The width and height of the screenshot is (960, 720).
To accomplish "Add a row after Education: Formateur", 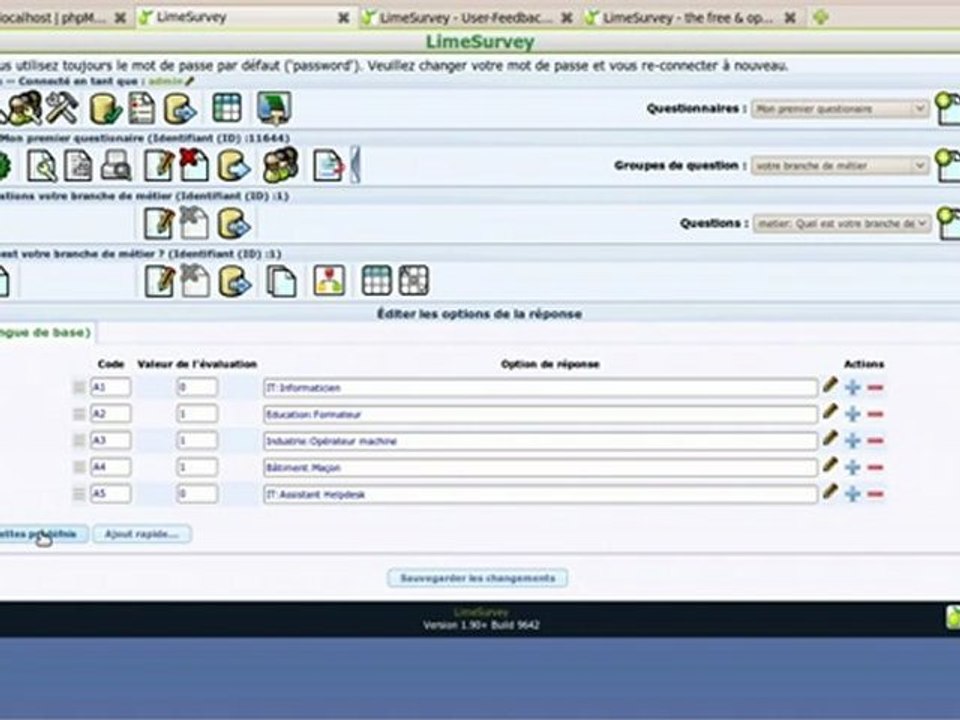I will click(852, 414).
